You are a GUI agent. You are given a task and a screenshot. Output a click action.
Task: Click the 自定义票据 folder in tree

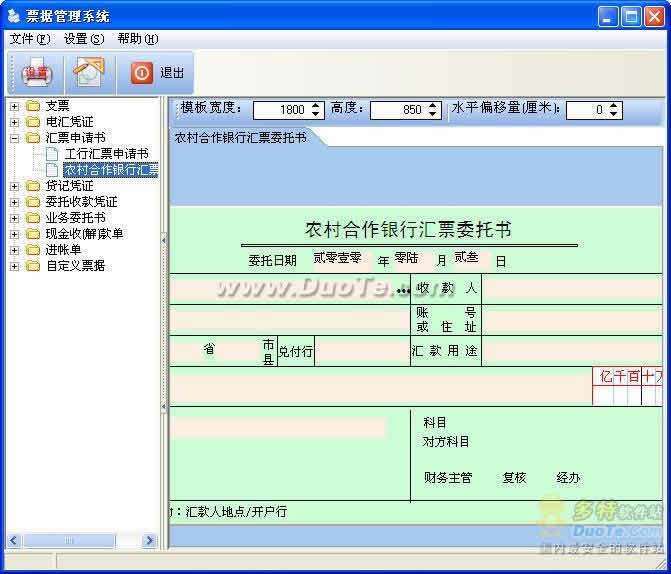[75, 266]
